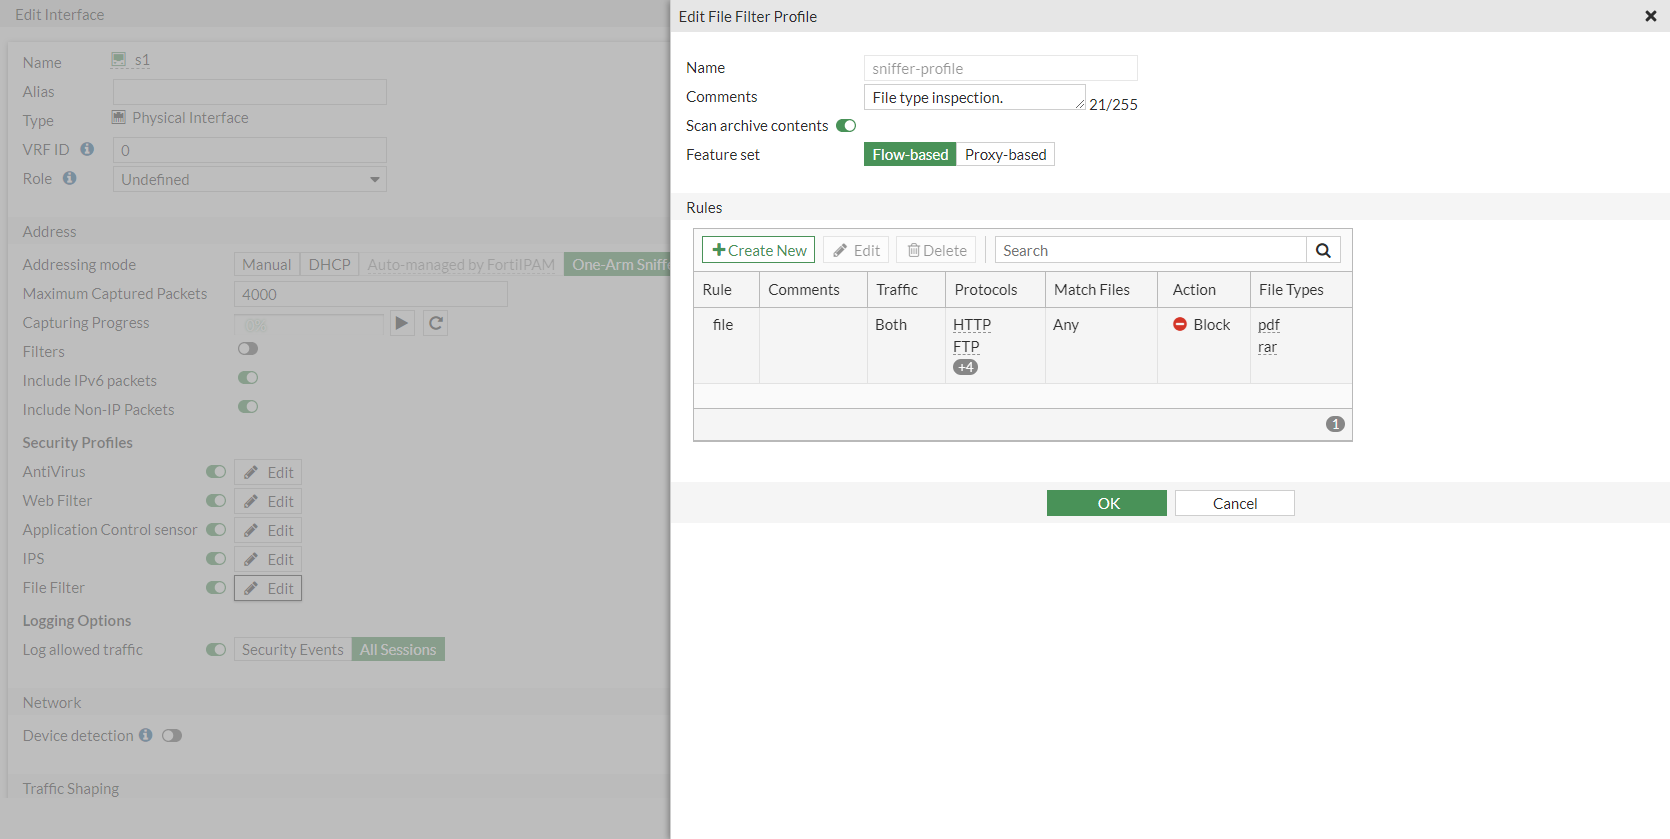Toggle Include Non-IP Packets switch
This screenshot has height=839, width=1670.
pos(248,407)
